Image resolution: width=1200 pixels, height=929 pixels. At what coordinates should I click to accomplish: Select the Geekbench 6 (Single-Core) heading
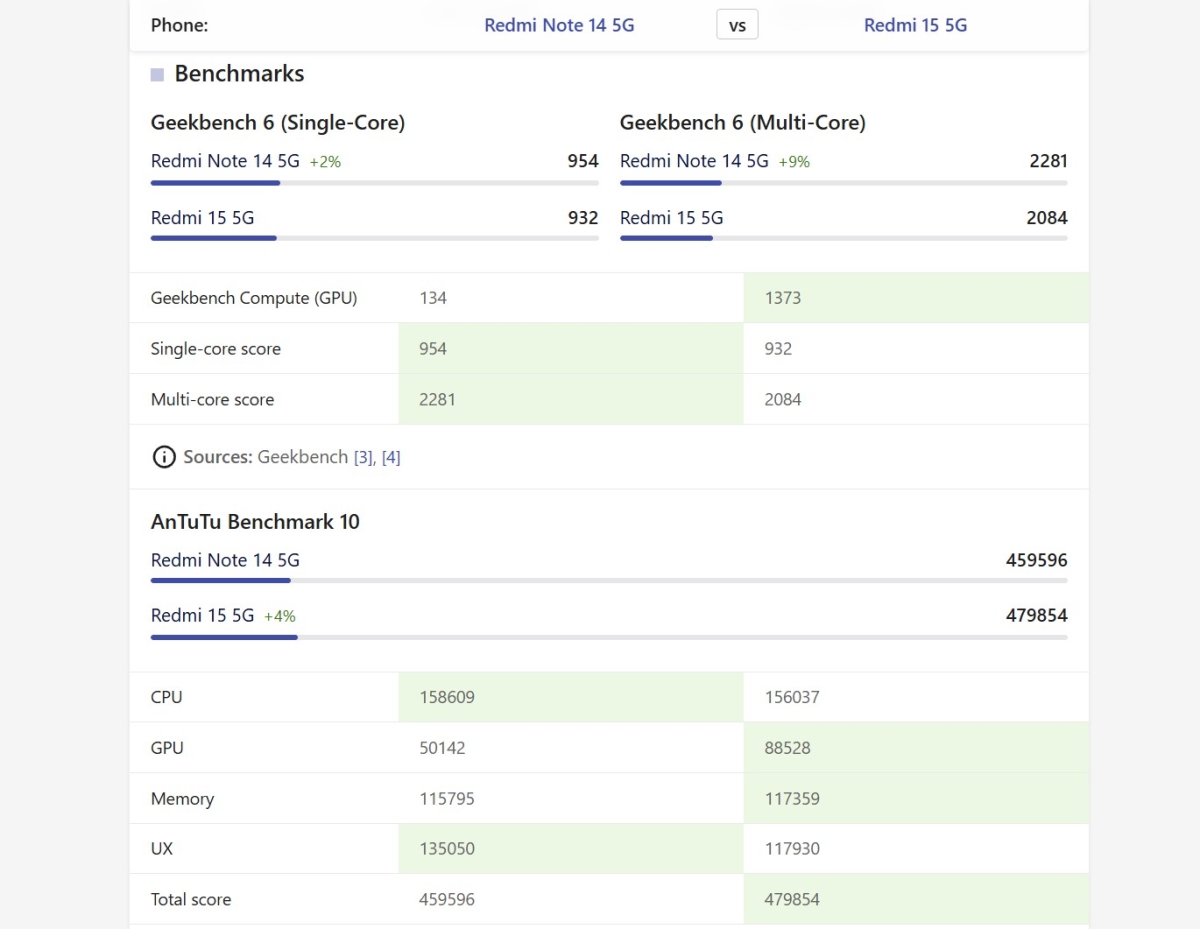coord(277,122)
